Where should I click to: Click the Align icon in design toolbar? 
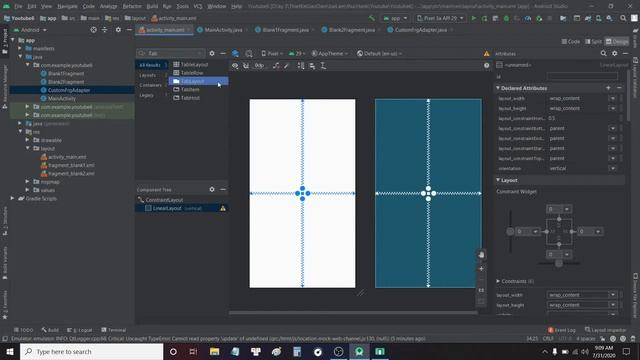[312, 66]
